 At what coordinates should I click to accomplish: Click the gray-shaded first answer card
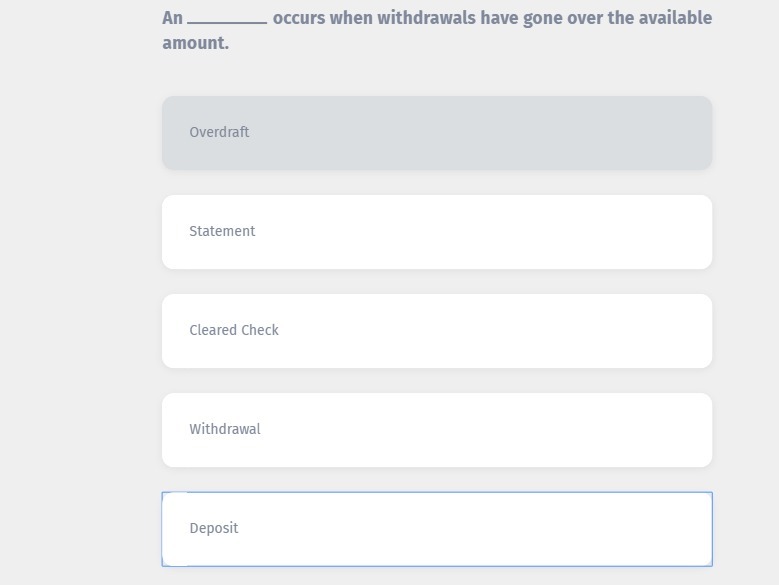pyautogui.click(x=436, y=133)
